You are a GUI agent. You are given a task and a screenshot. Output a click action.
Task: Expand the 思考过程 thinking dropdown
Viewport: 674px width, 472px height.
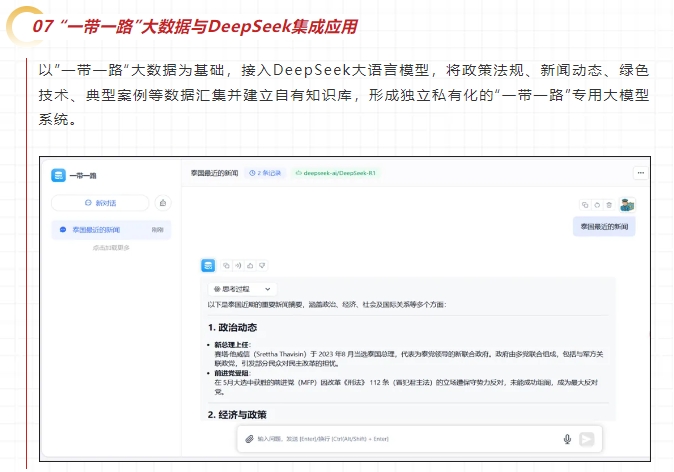(x=242, y=289)
